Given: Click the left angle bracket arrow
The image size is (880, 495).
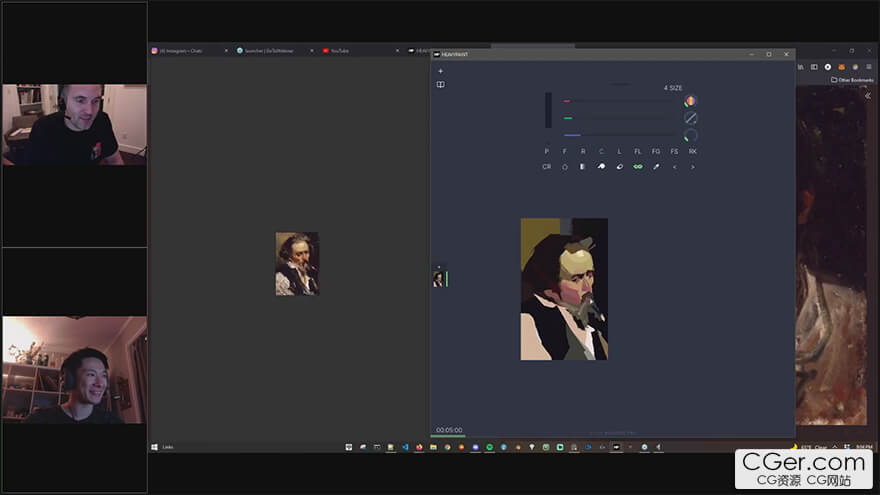Looking at the screenshot, I should [x=675, y=167].
